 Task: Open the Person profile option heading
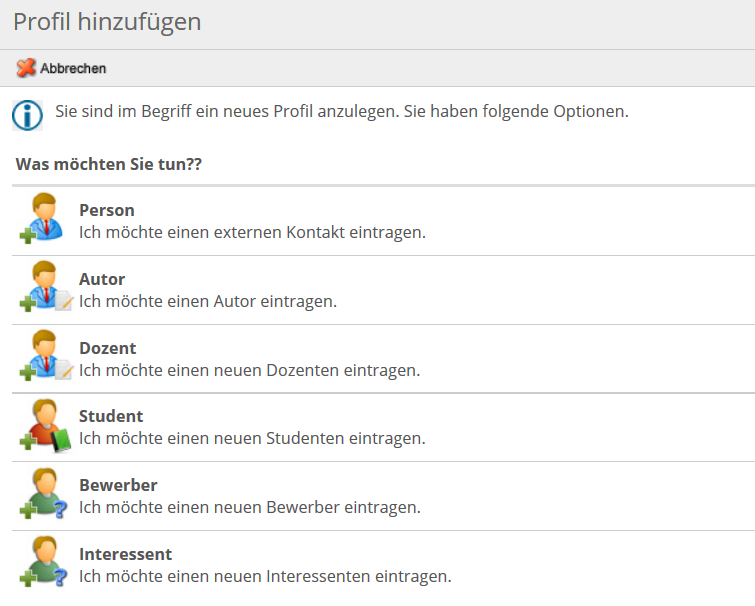pos(107,210)
